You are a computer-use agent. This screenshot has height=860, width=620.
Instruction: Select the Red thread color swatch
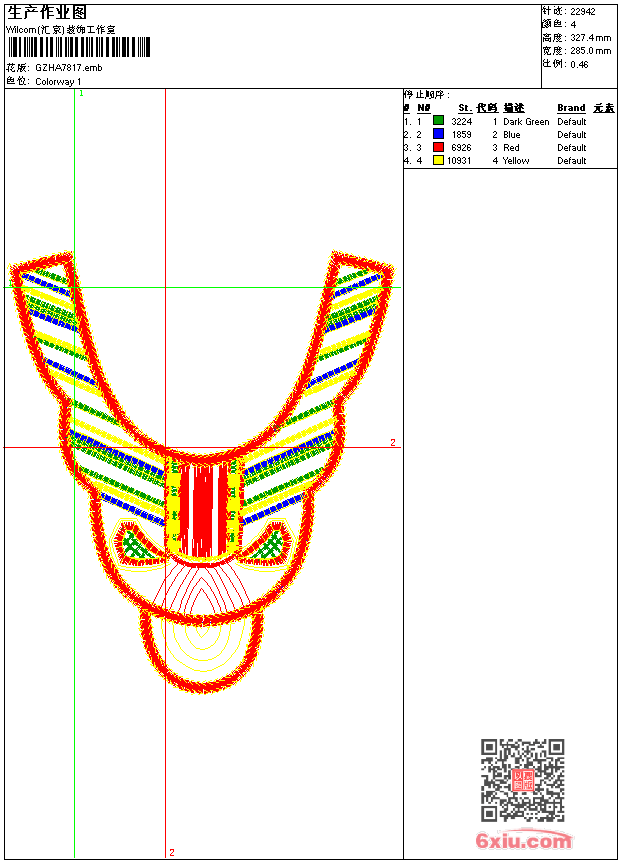[x=438, y=147]
